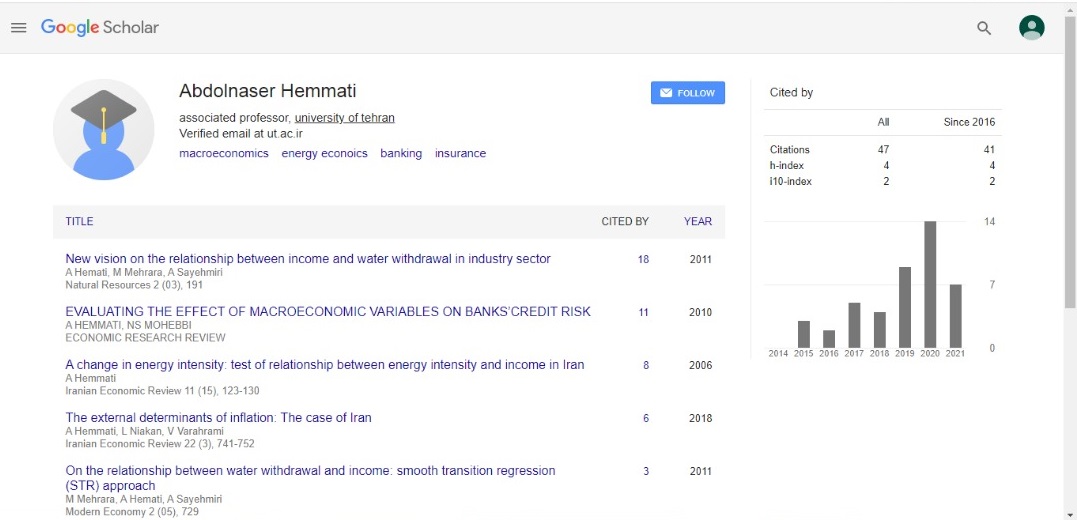Sort articles by Title column header
This screenshot has height=520, width=1077.
click(79, 222)
